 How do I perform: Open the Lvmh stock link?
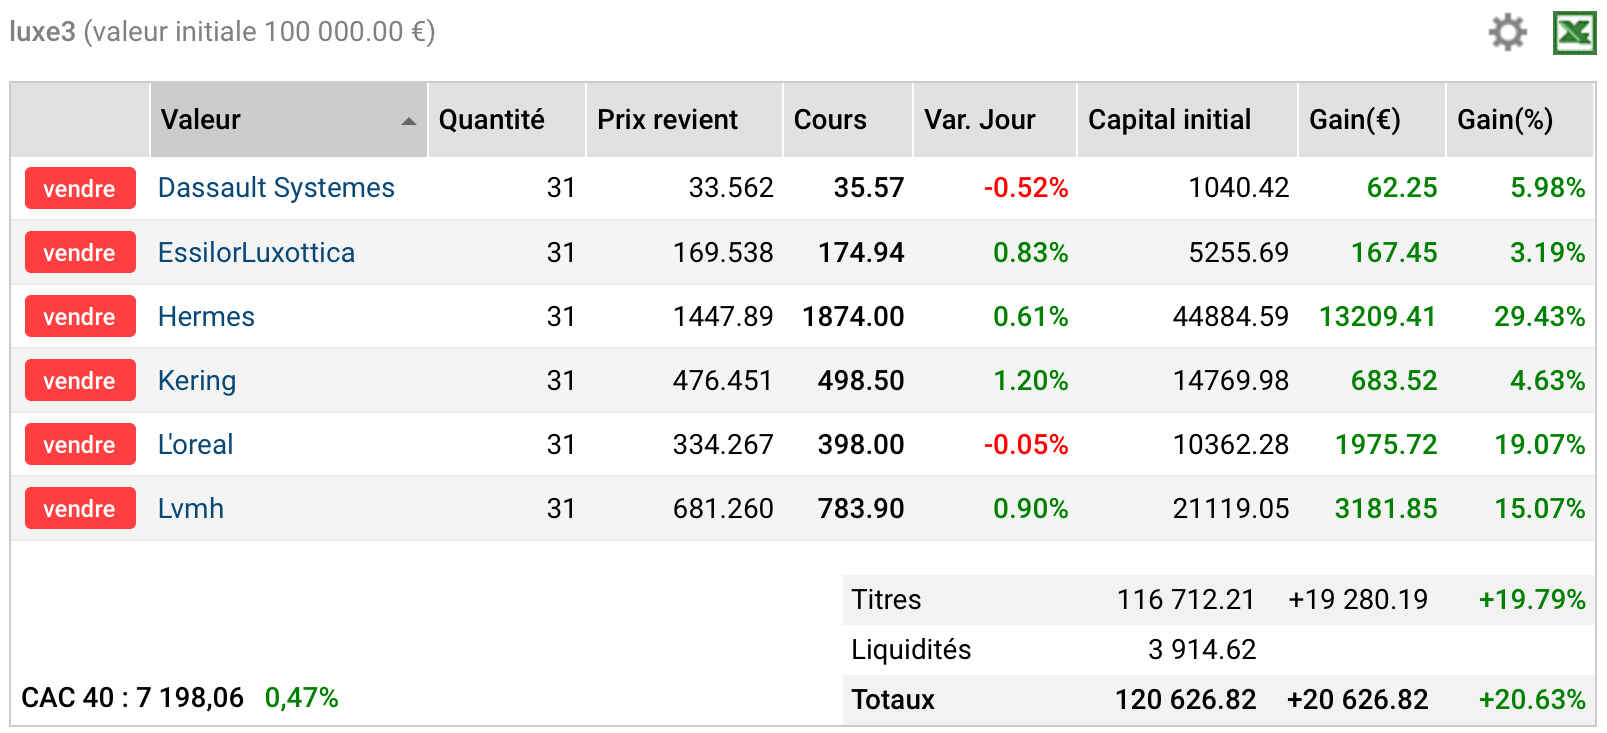point(191,509)
